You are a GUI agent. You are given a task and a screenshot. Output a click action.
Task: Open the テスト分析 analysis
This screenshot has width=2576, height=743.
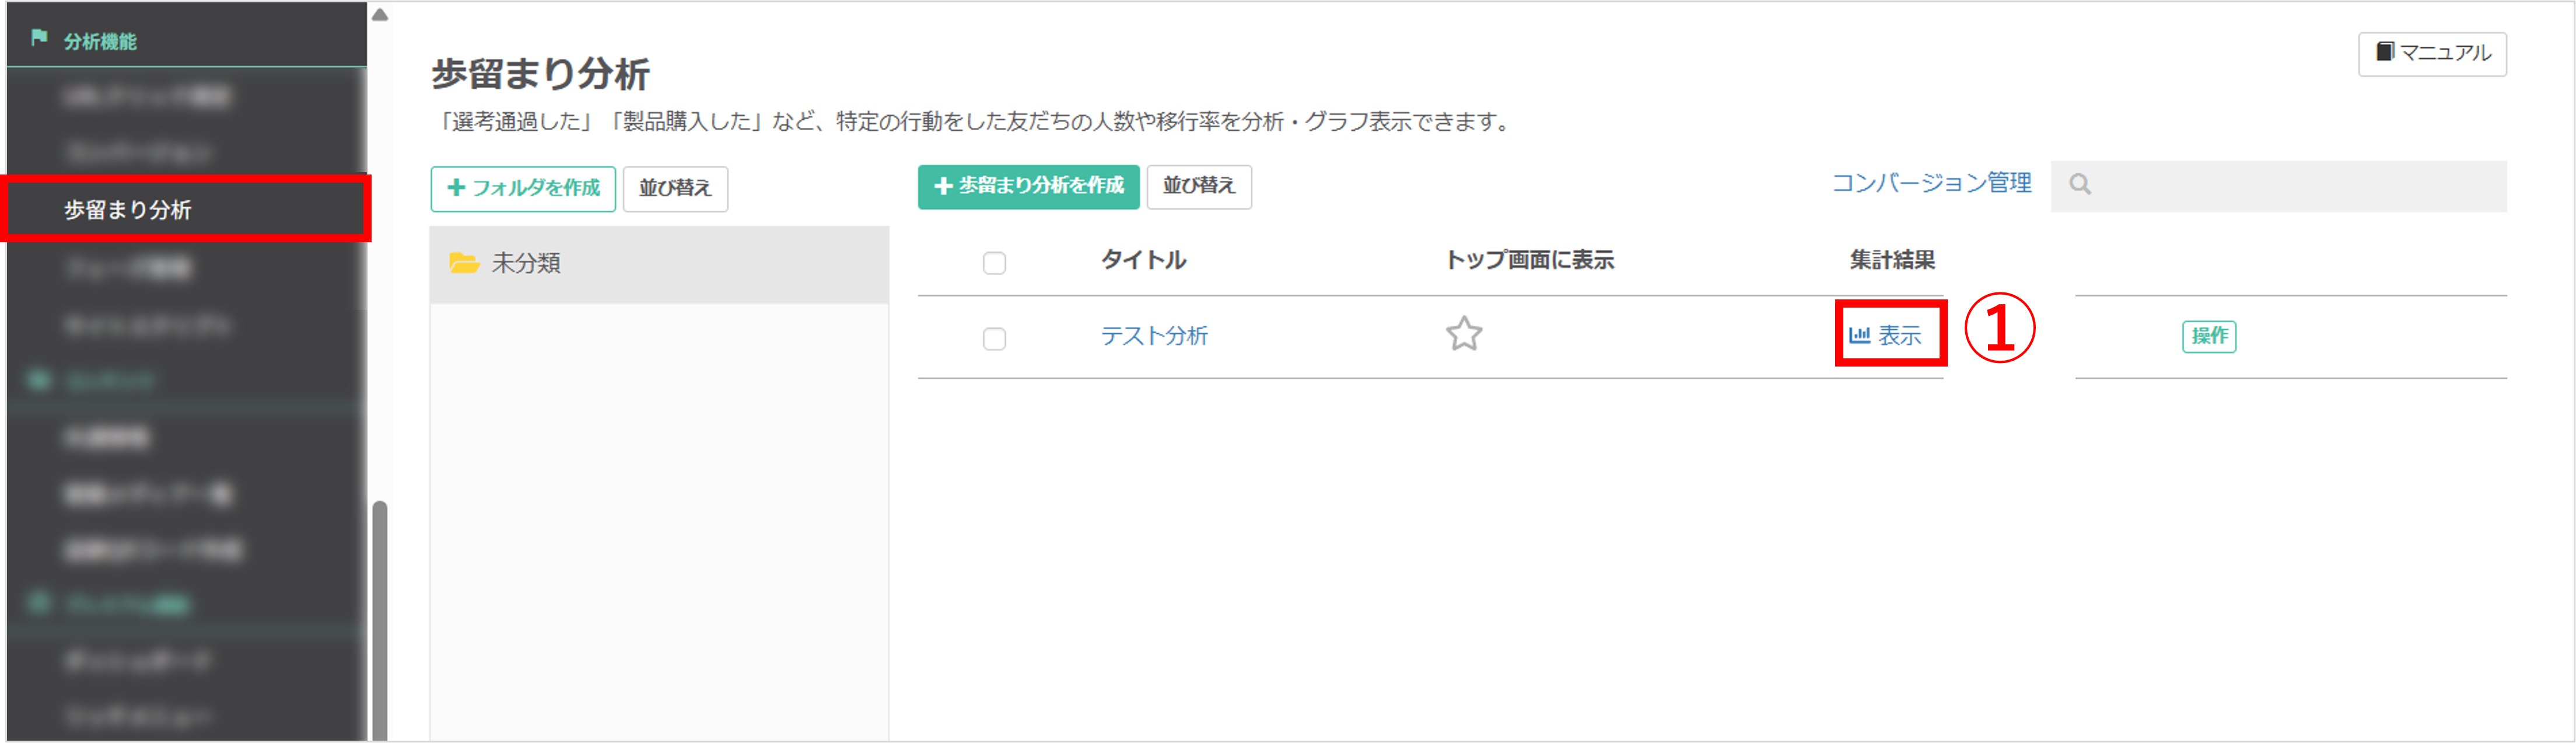(1155, 336)
